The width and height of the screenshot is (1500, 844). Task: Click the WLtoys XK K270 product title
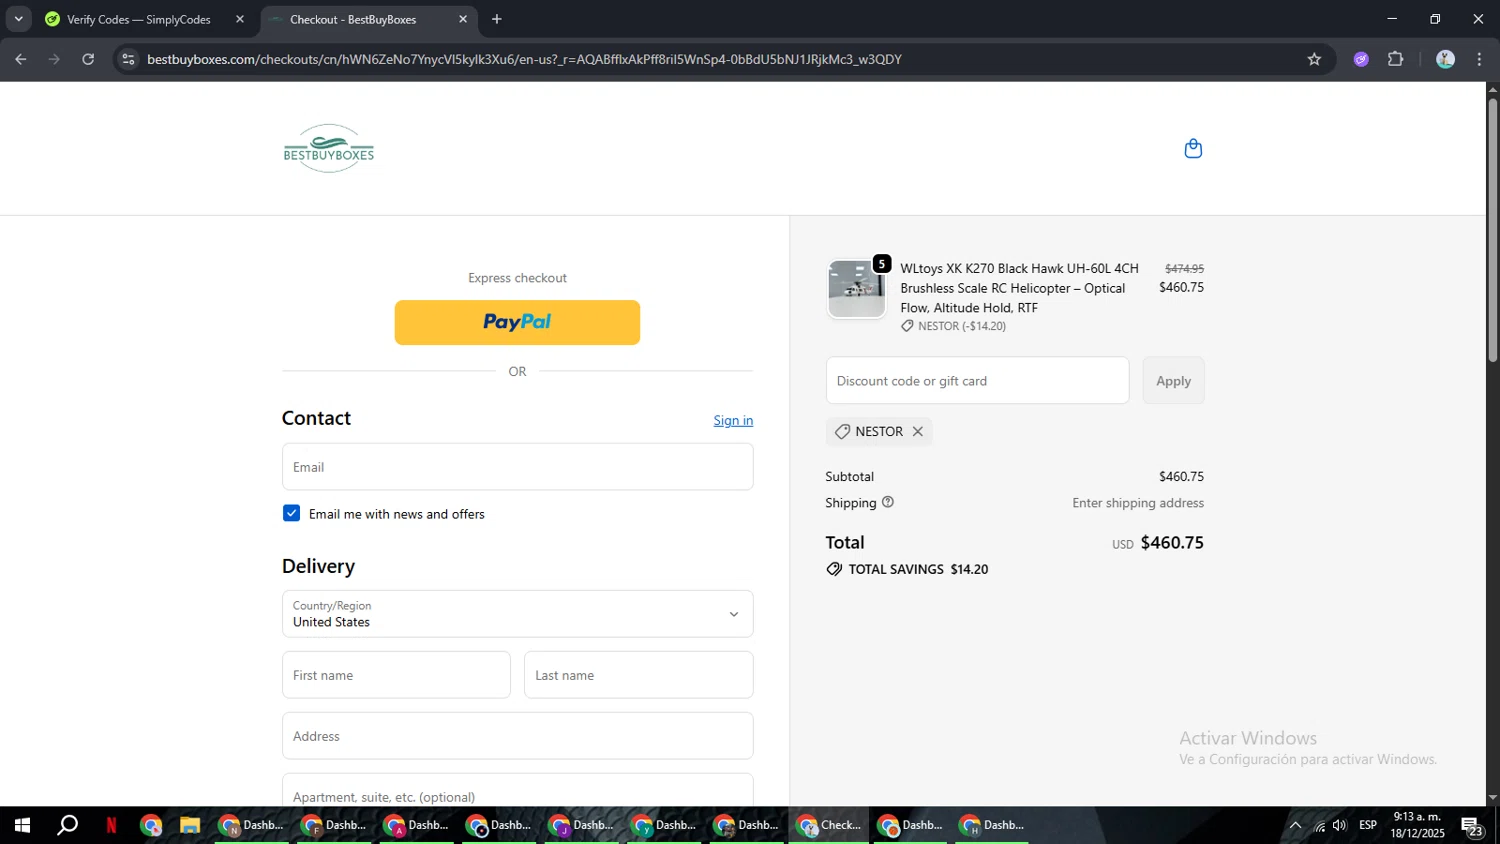[1019, 288]
